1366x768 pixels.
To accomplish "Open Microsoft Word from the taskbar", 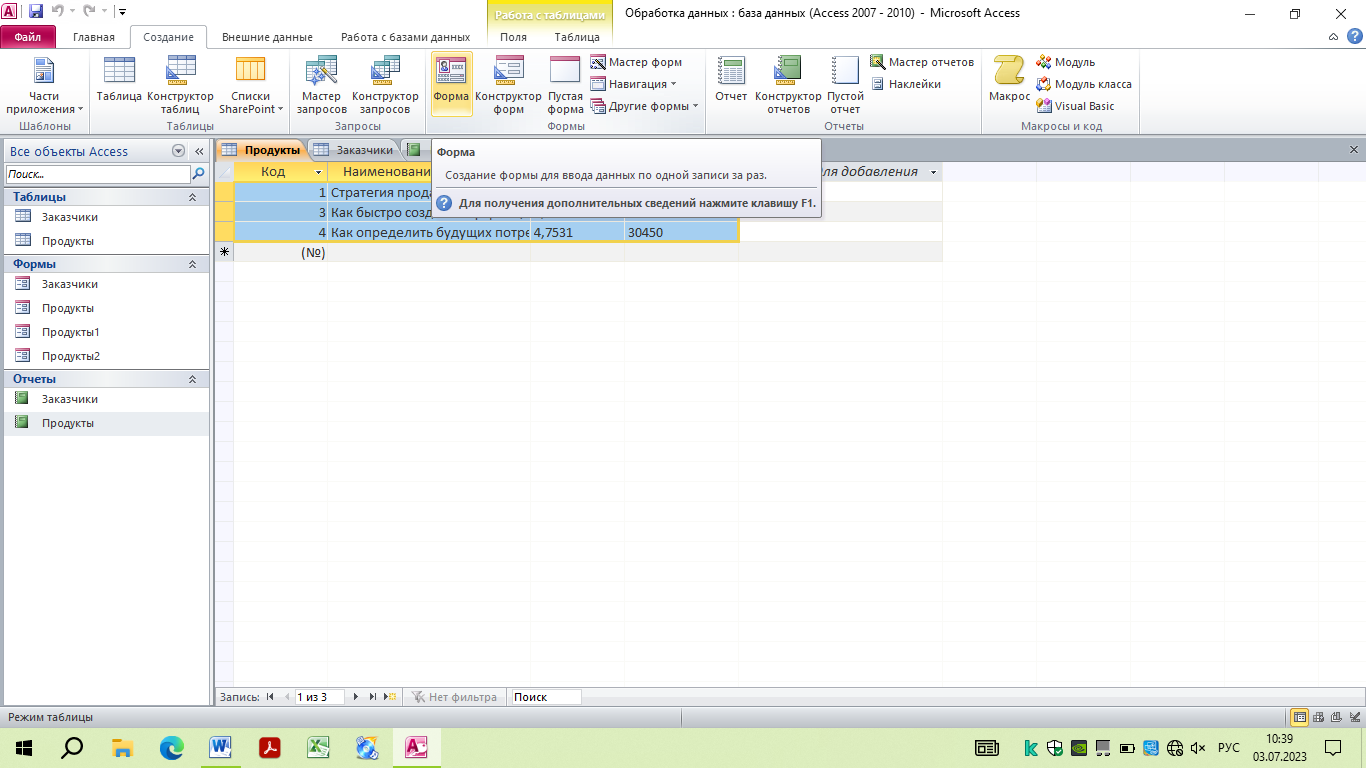I will 220,747.
